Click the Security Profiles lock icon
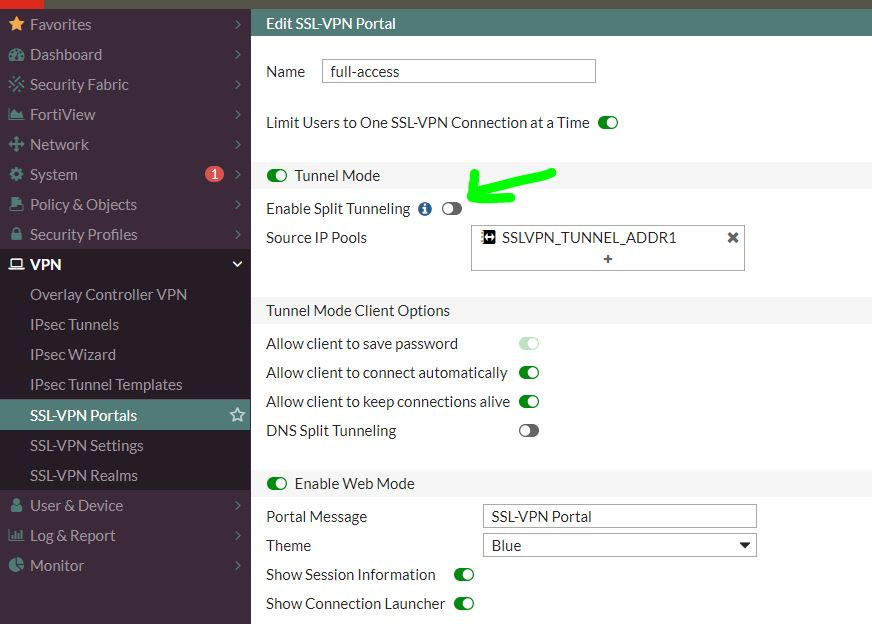 pyautogui.click(x=17, y=234)
